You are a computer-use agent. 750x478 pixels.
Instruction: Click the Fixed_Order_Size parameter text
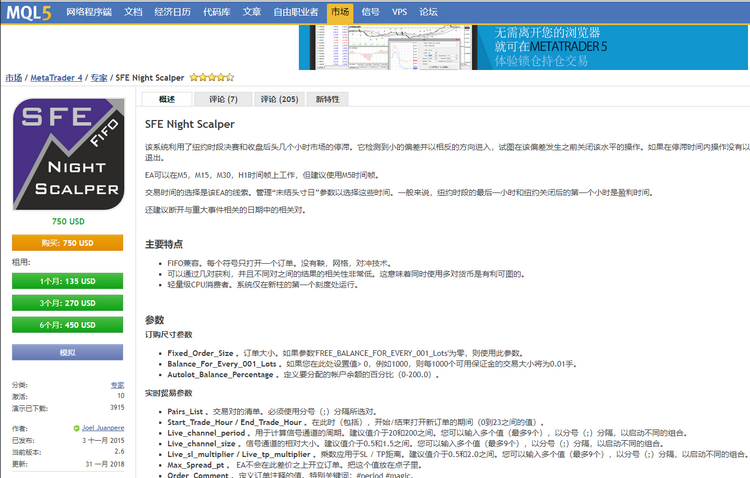coord(200,353)
